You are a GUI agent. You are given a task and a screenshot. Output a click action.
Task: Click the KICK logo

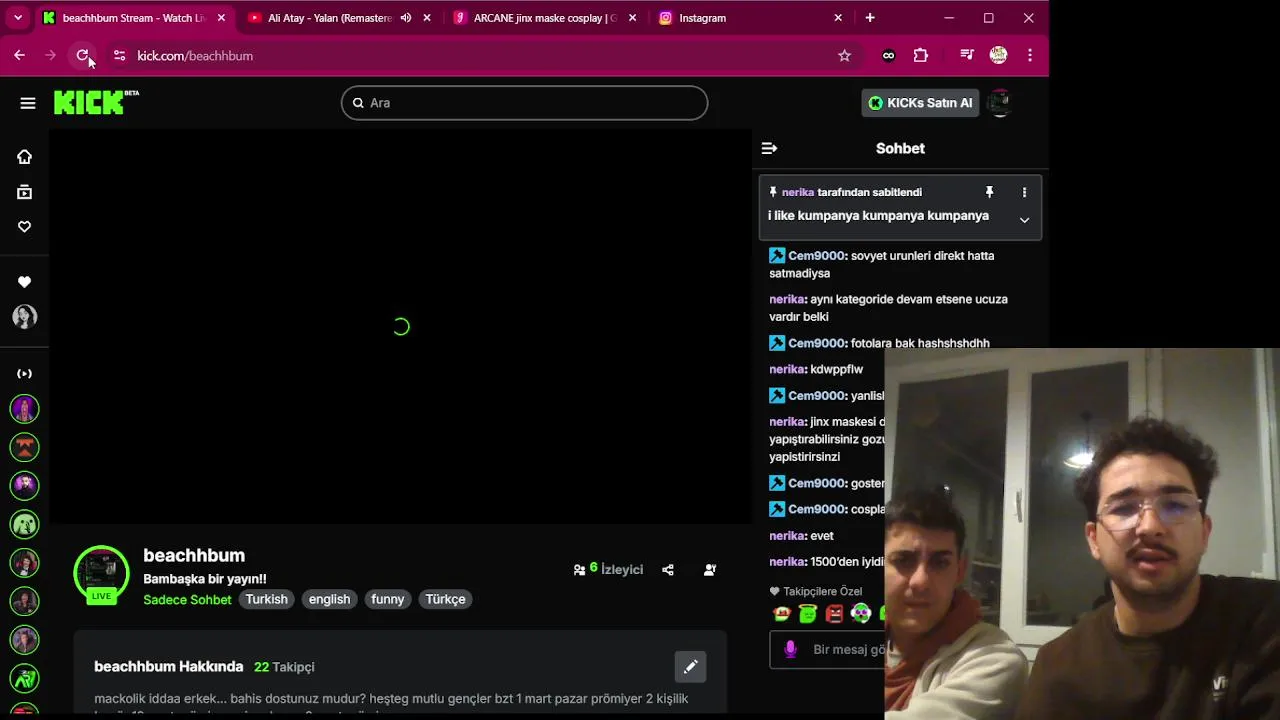96,102
